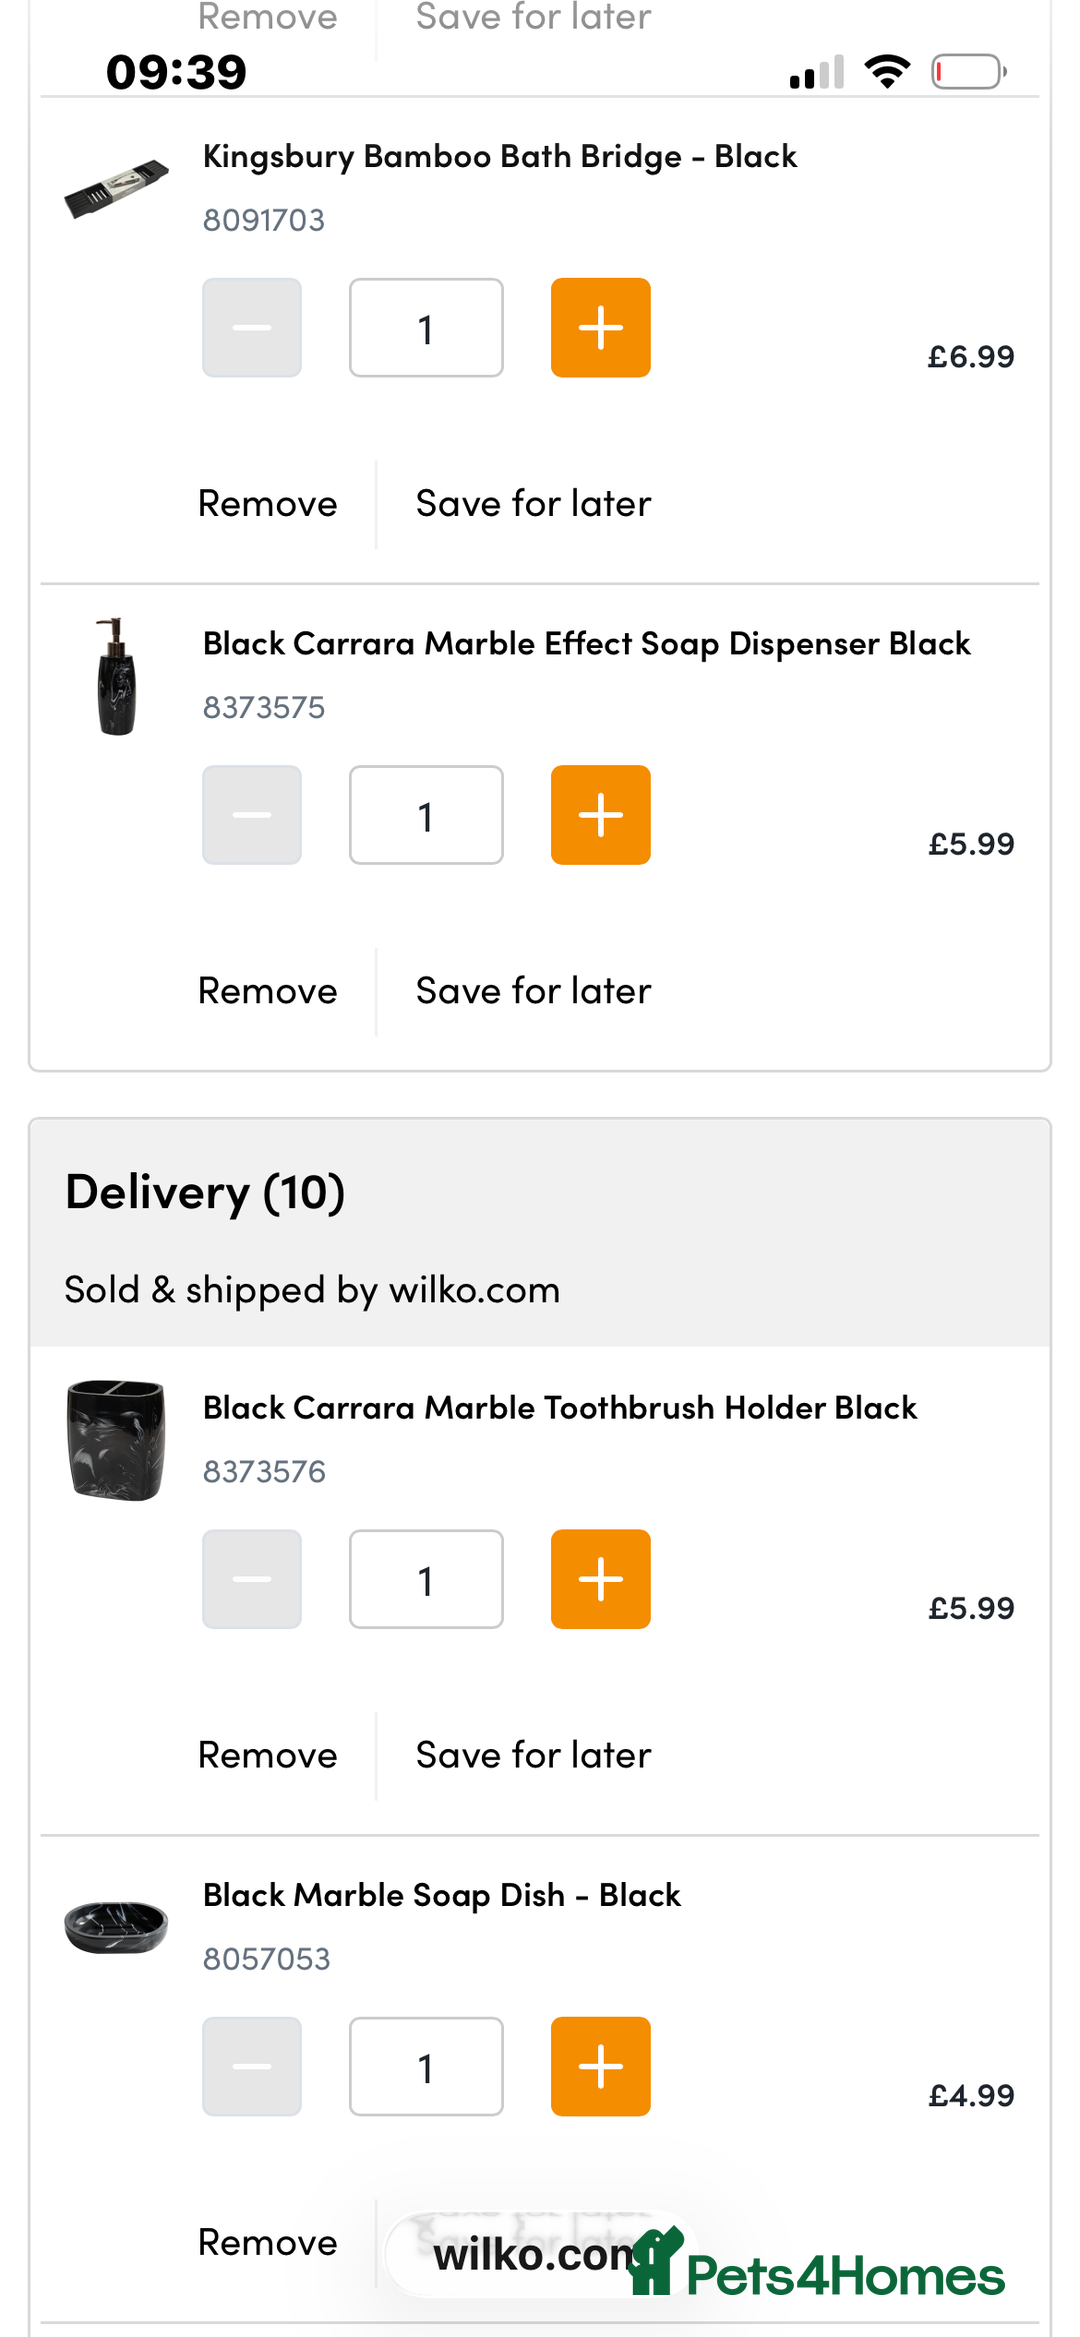
Task: Open Black Carrara Soap Dispenser product image
Action: coord(116,677)
